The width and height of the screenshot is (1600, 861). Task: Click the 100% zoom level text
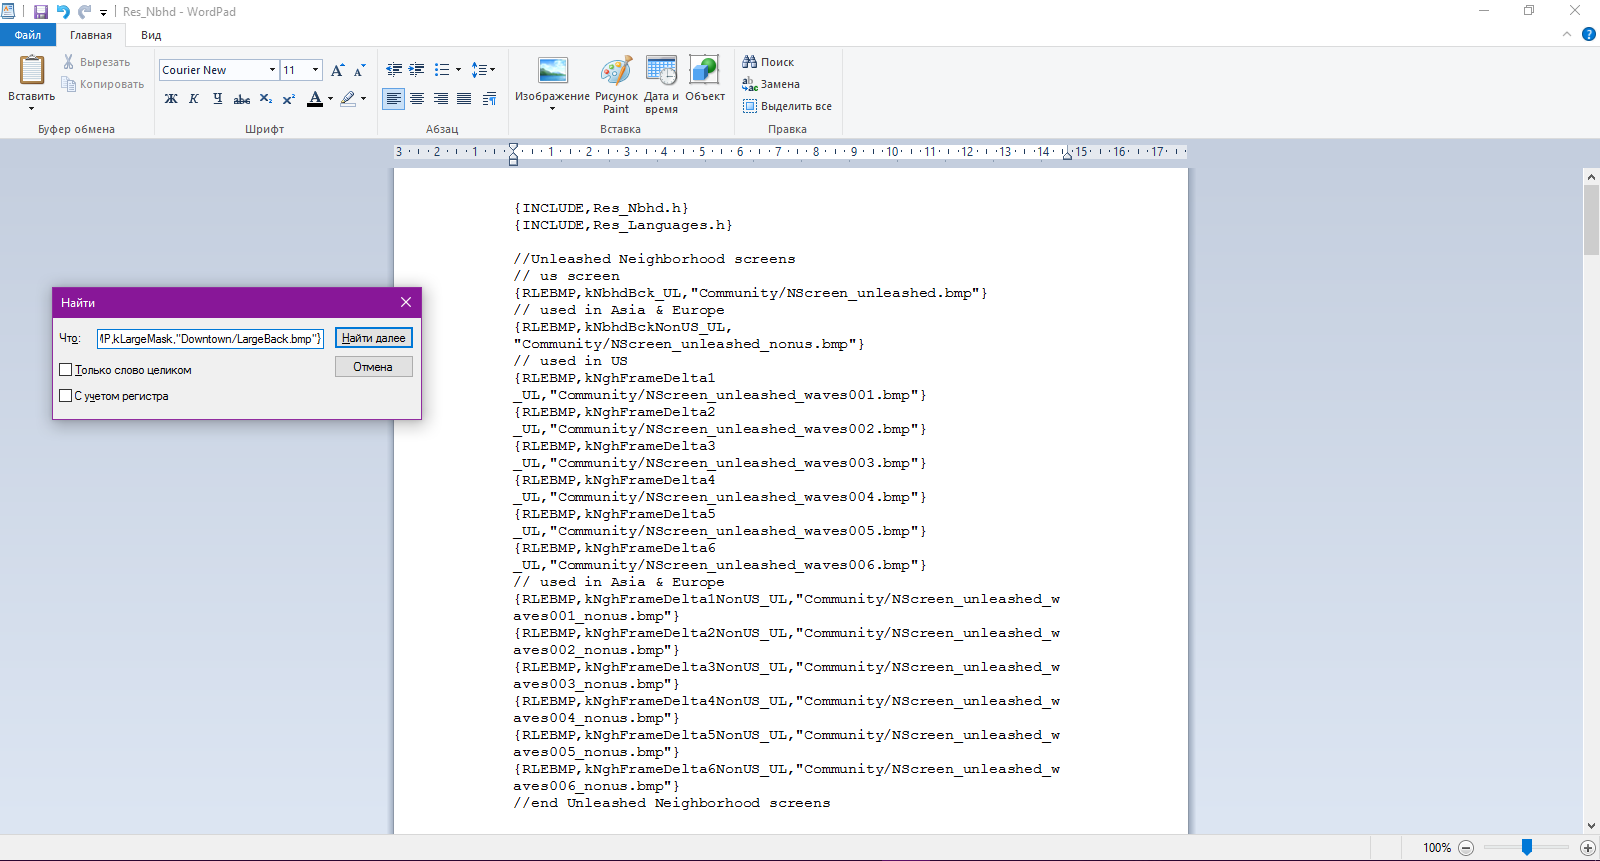[x=1437, y=848]
